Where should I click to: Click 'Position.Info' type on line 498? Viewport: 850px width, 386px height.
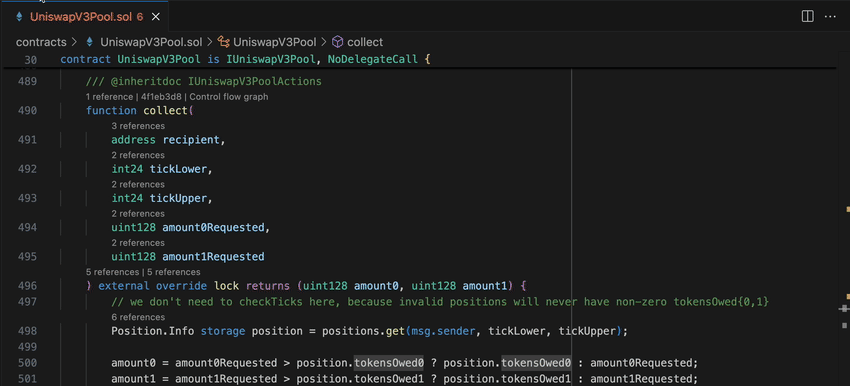153,331
